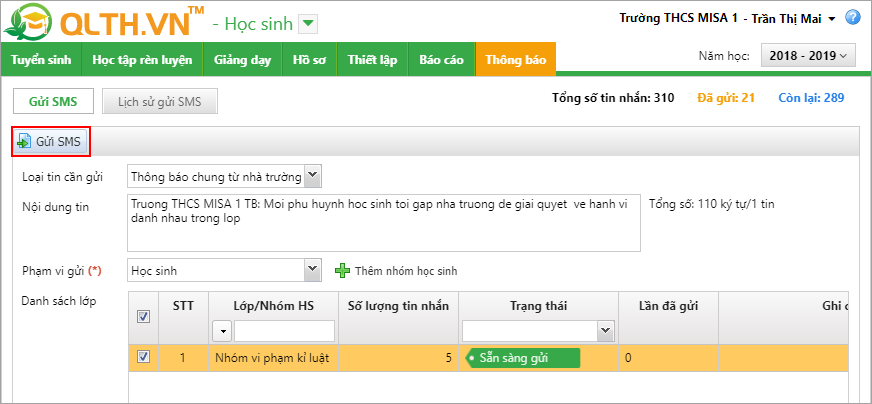The height and width of the screenshot is (404, 872).
Task: Uncheck the Nhóm vi phạm kỉ luật row
Action: pos(143,357)
